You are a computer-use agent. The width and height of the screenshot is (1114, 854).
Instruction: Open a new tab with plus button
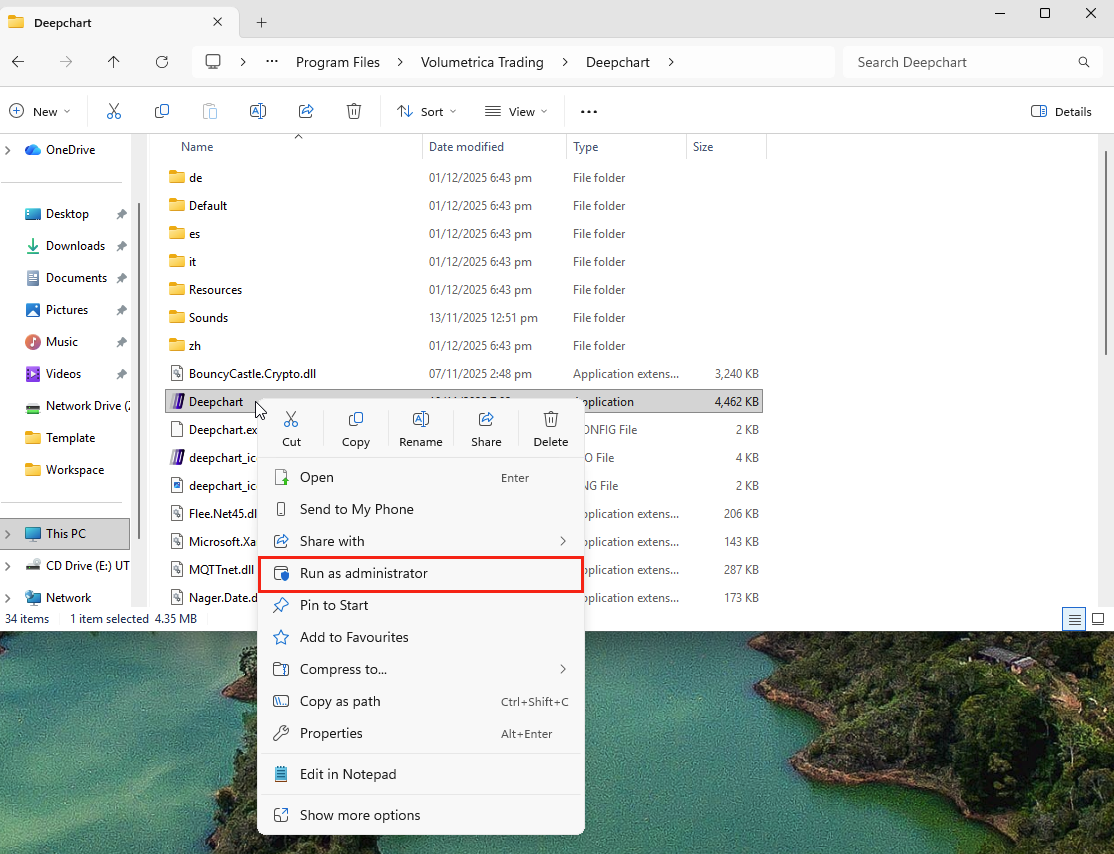click(261, 22)
